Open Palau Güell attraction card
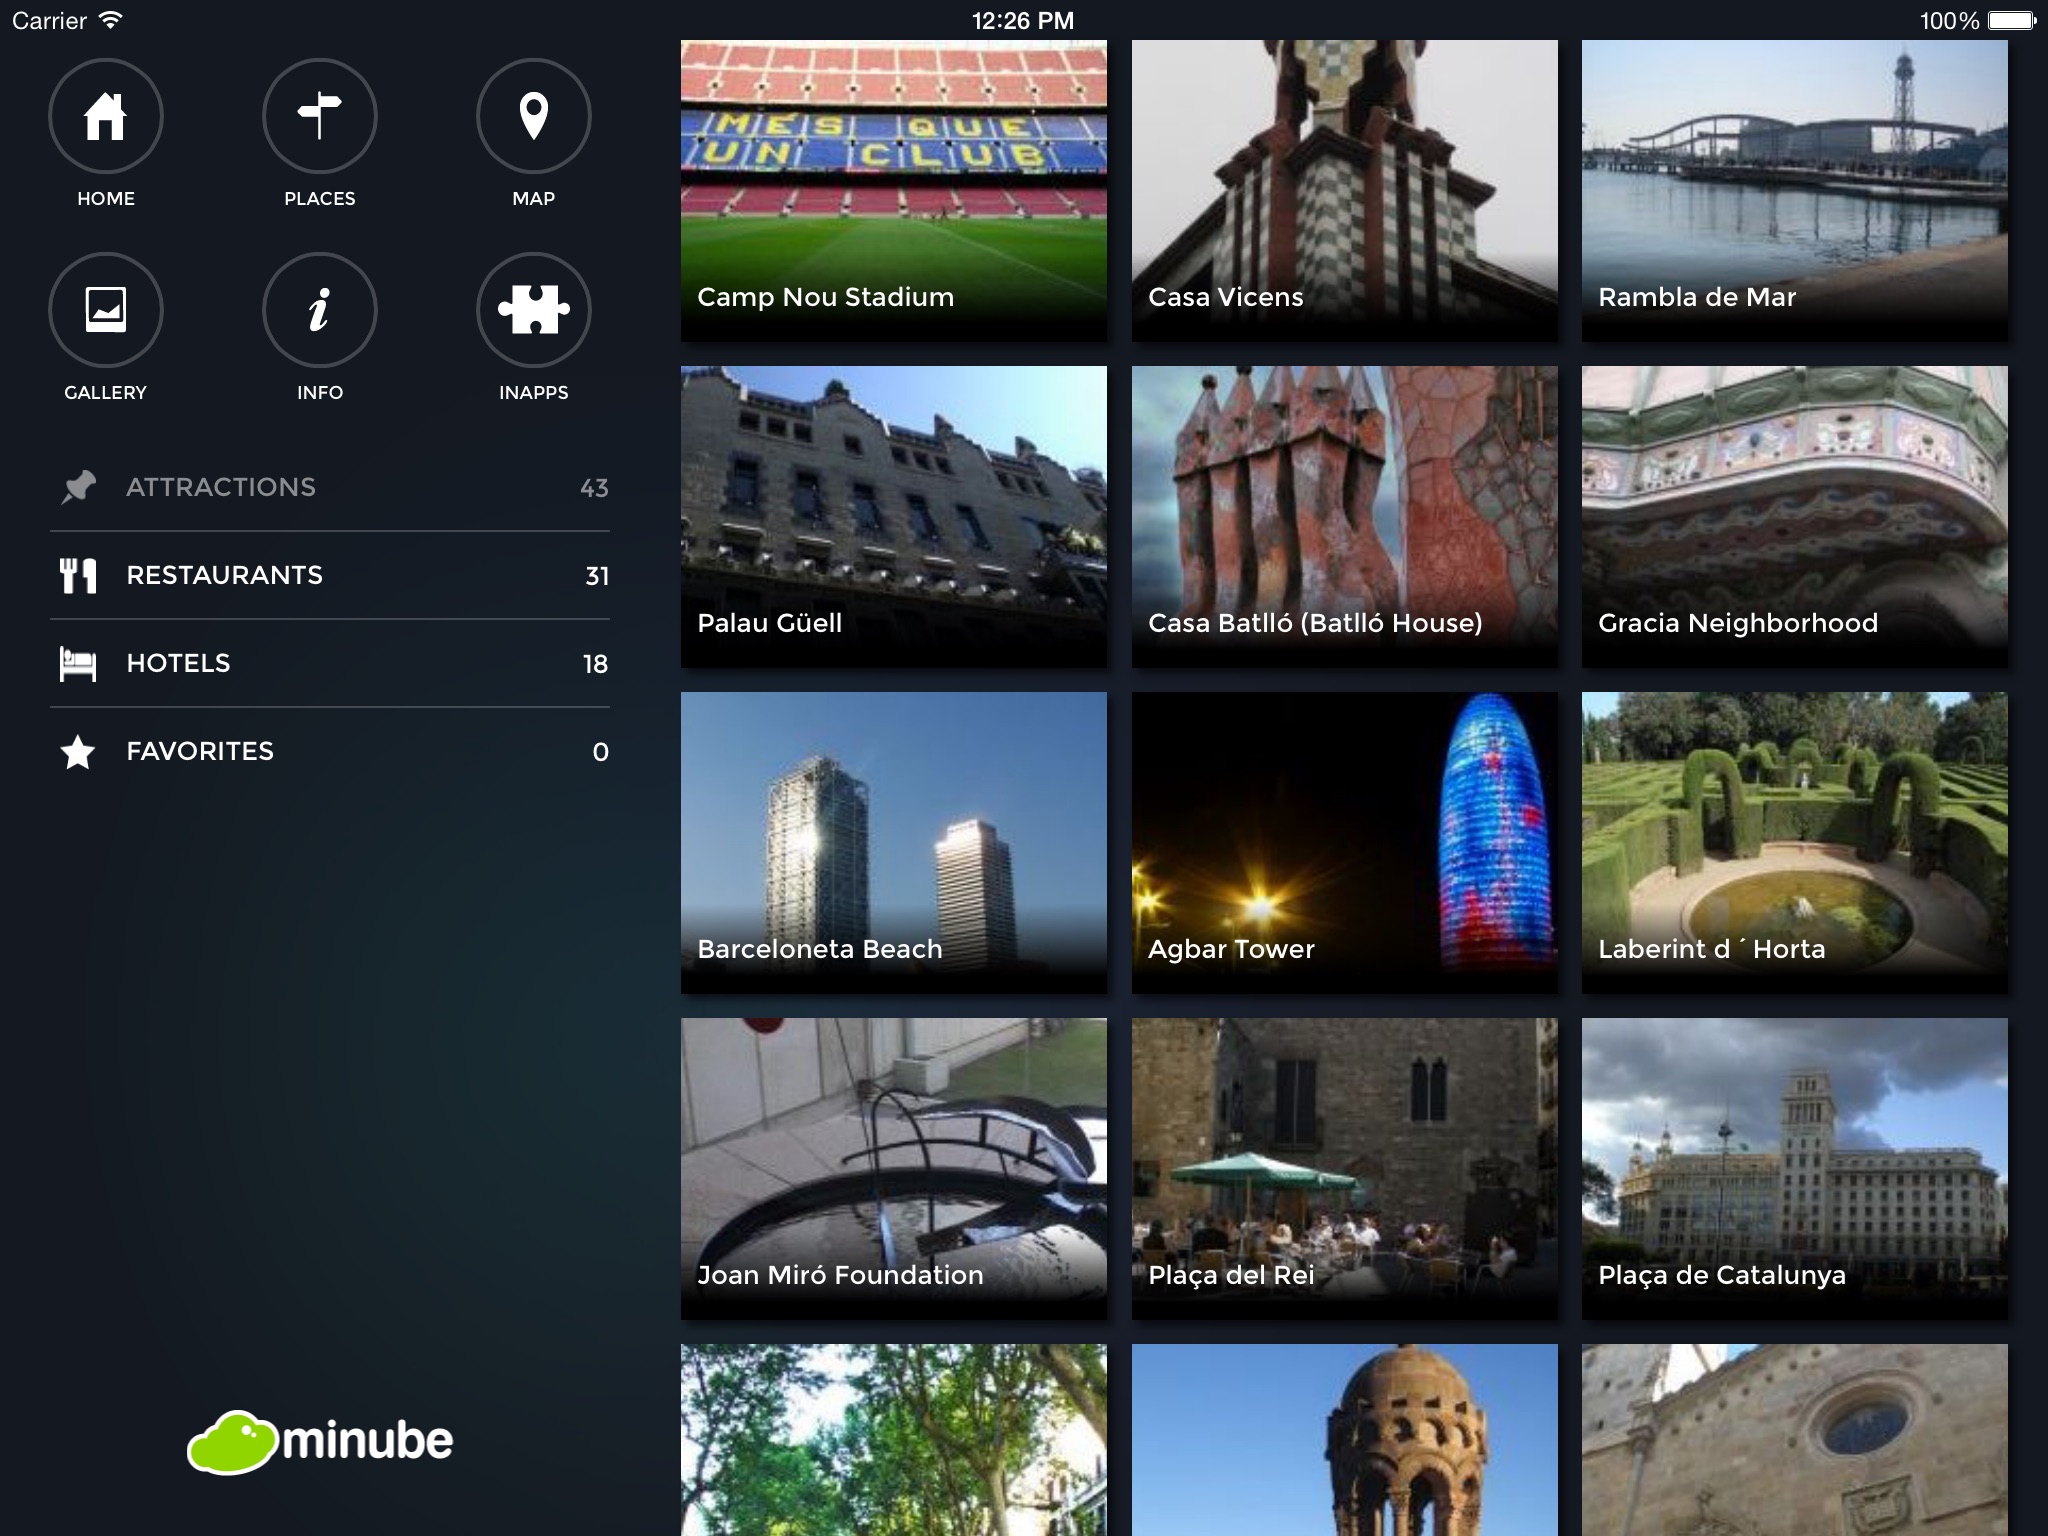The image size is (2048, 1536). (893, 516)
